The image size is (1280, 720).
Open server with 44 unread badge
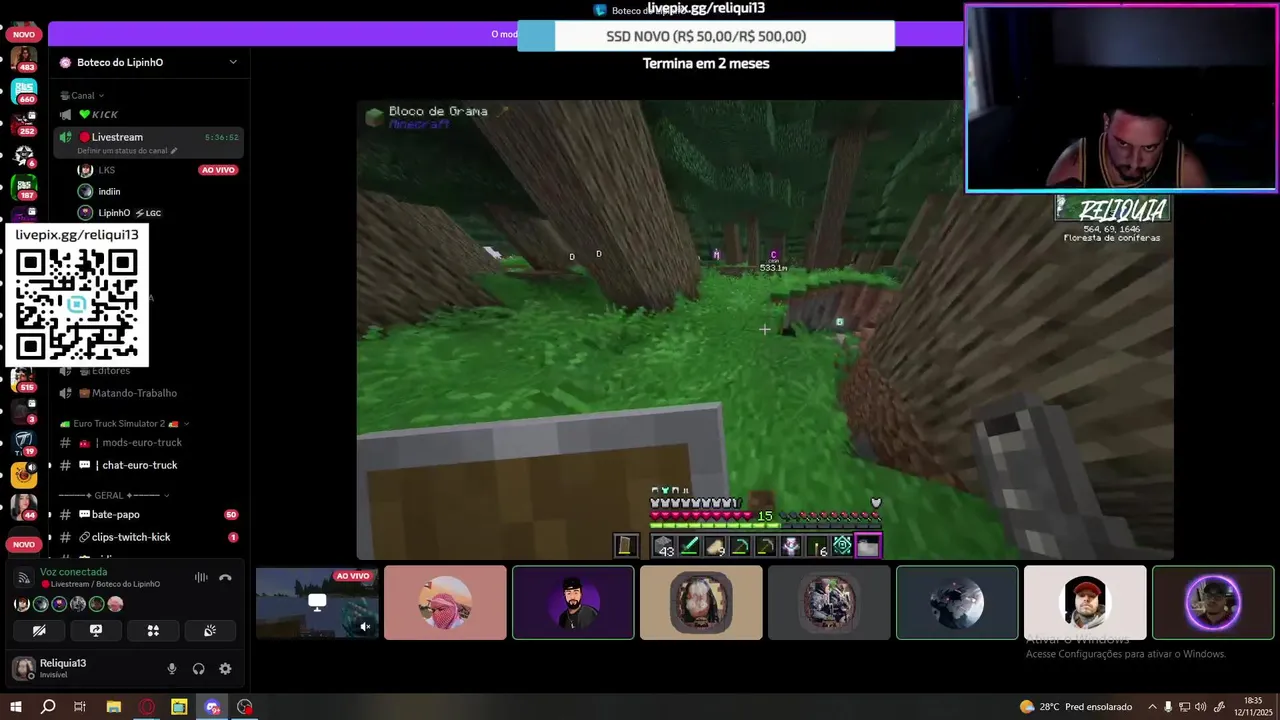click(x=24, y=507)
